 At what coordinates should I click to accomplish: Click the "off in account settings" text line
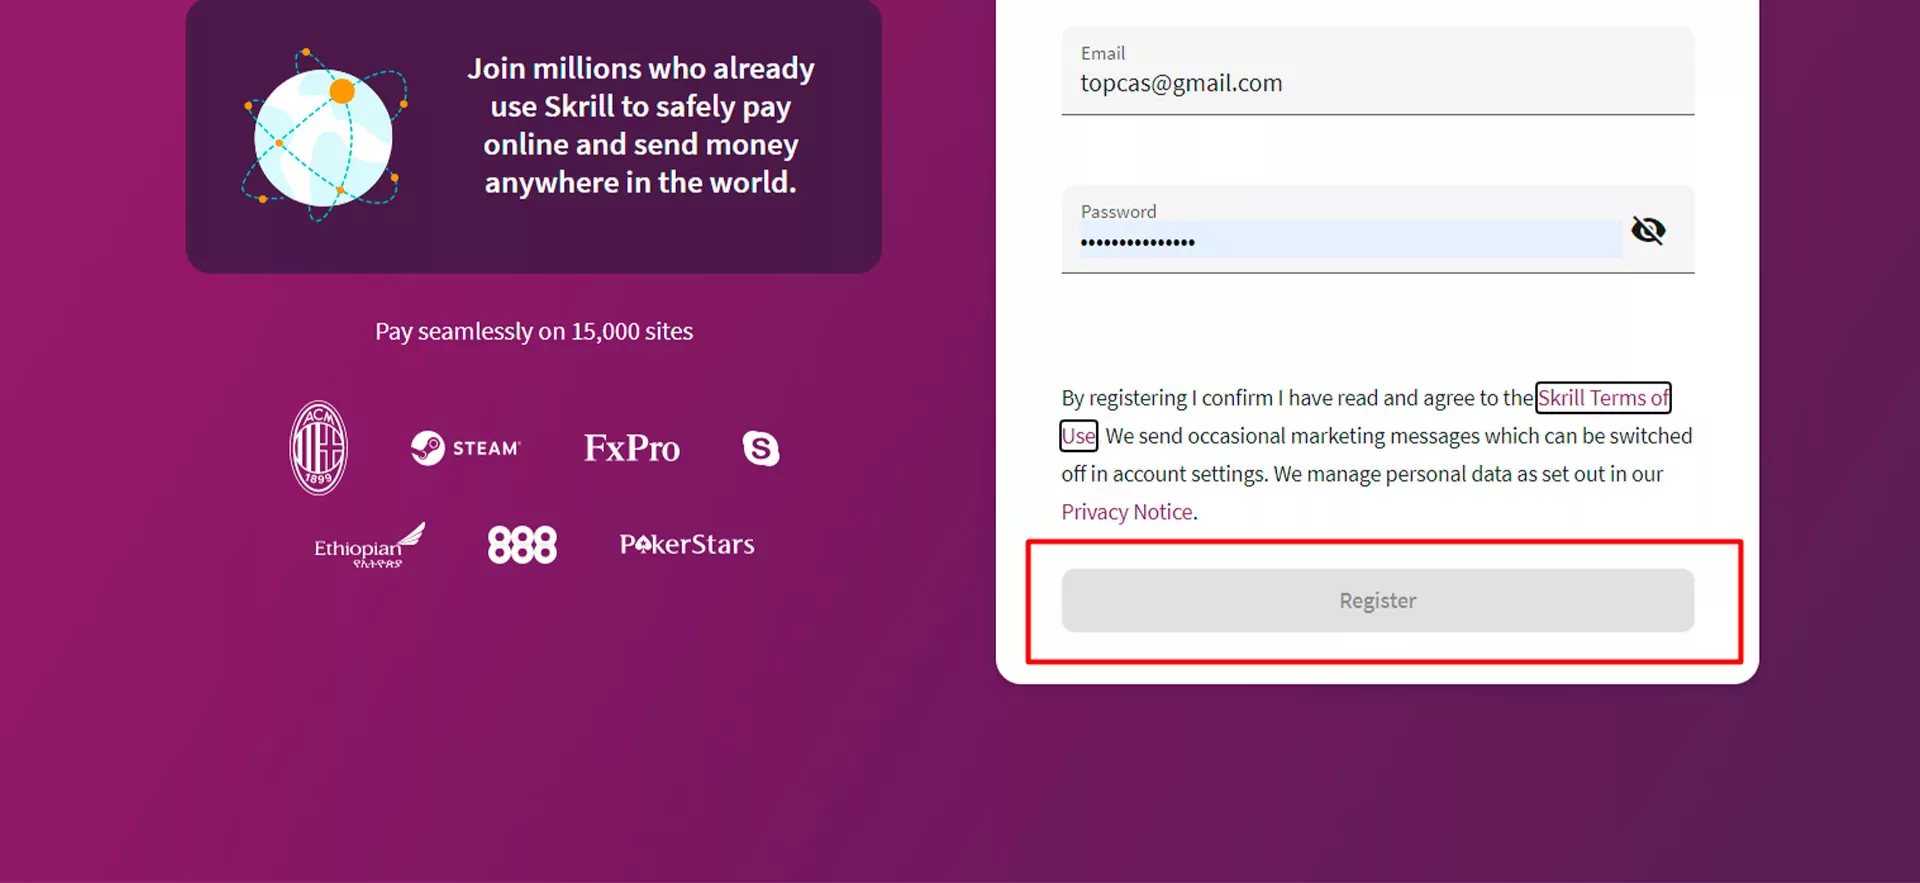tap(1361, 474)
